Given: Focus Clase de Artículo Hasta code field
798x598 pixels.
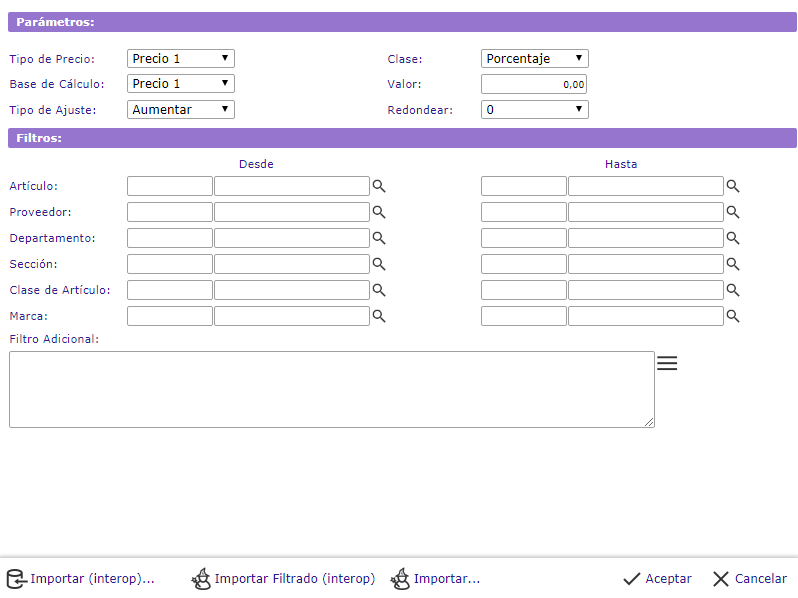Looking at the screenshot, I should click(x=524, y=290).
